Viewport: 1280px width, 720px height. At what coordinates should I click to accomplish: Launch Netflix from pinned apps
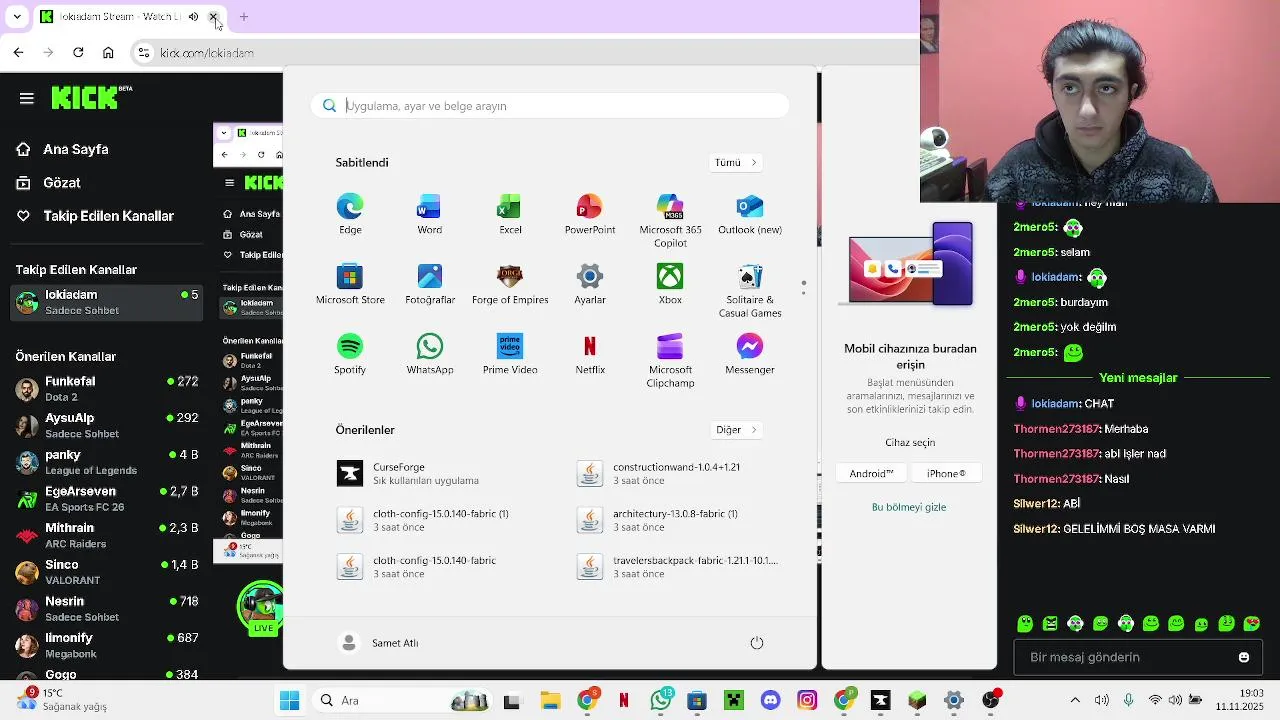pyautogui.click(x=590, y=354)
